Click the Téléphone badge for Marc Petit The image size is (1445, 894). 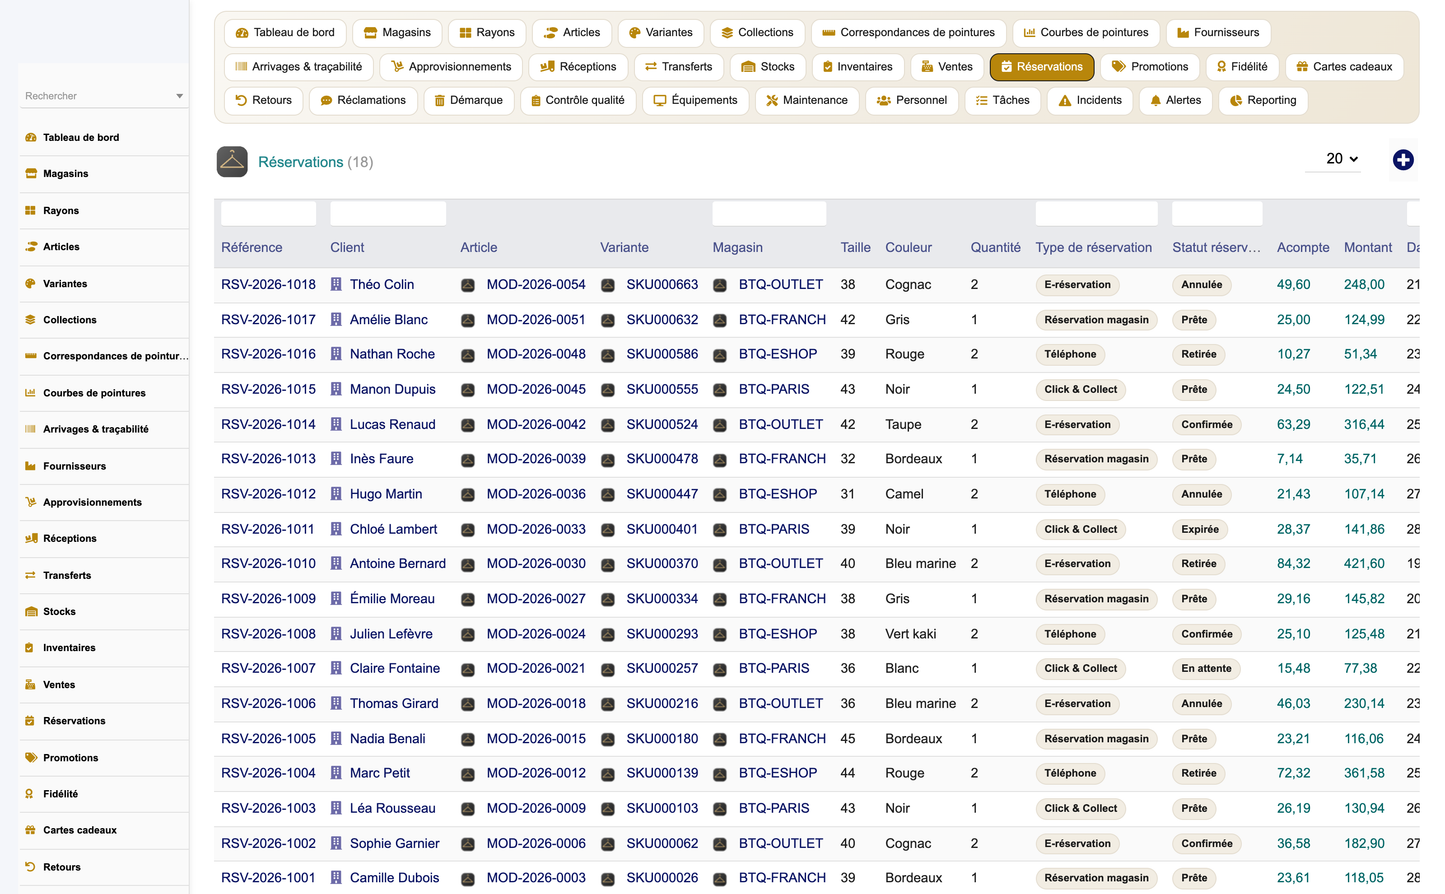point(1070,774)
